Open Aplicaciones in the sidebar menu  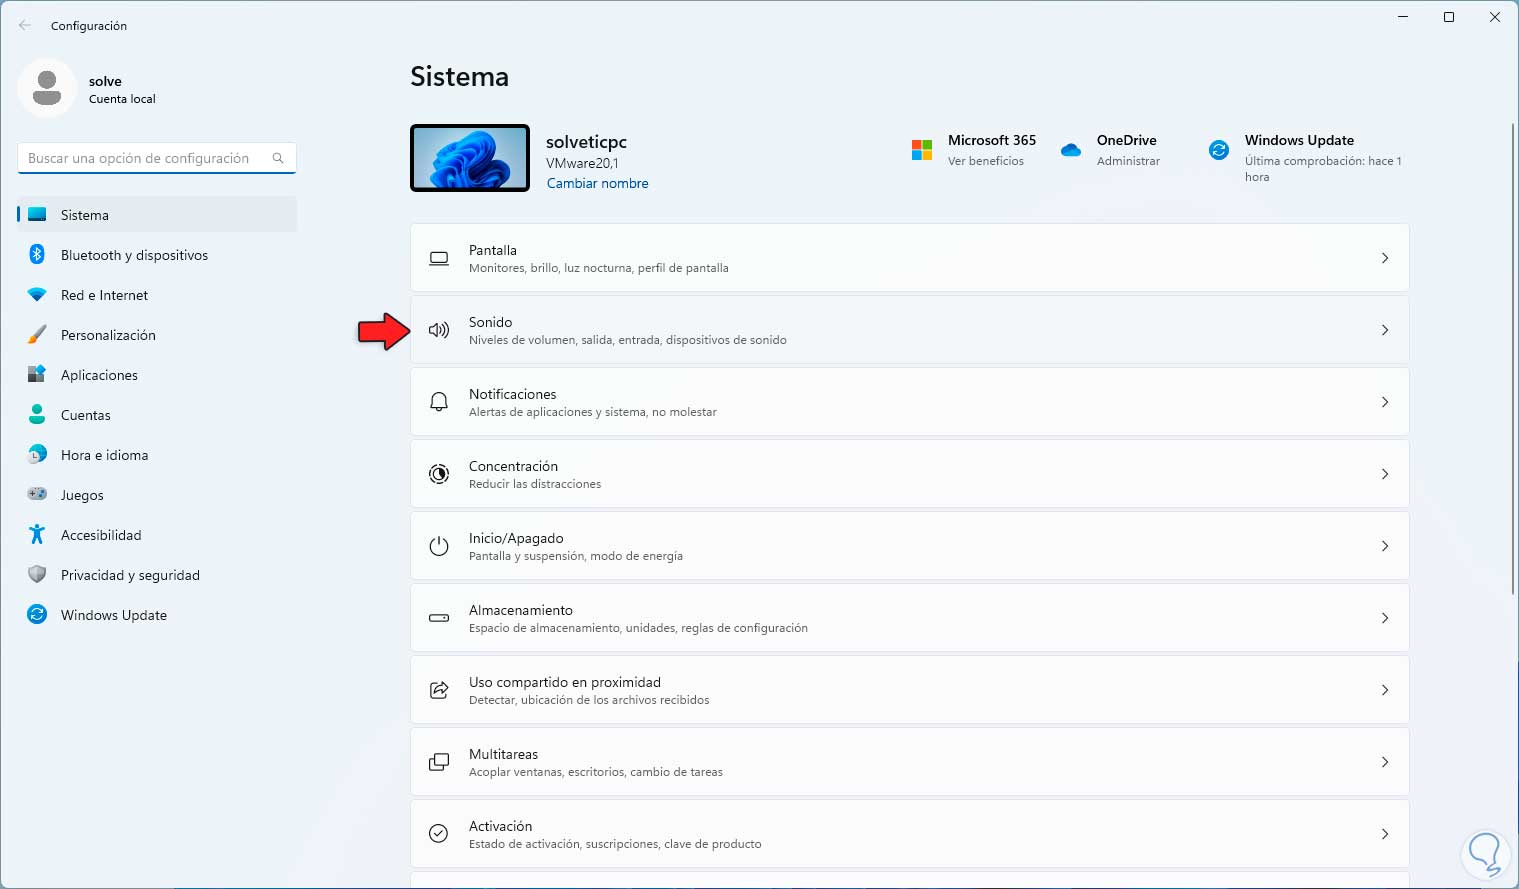click(99, 375)
